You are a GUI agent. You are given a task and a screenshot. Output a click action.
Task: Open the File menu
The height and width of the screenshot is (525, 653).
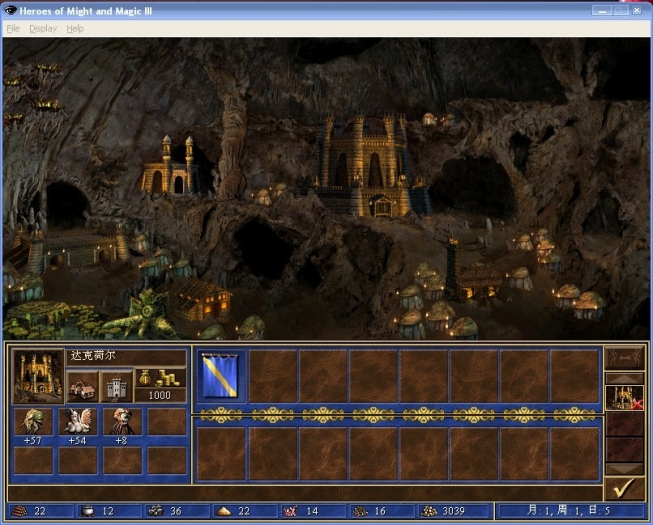[13, 29]
